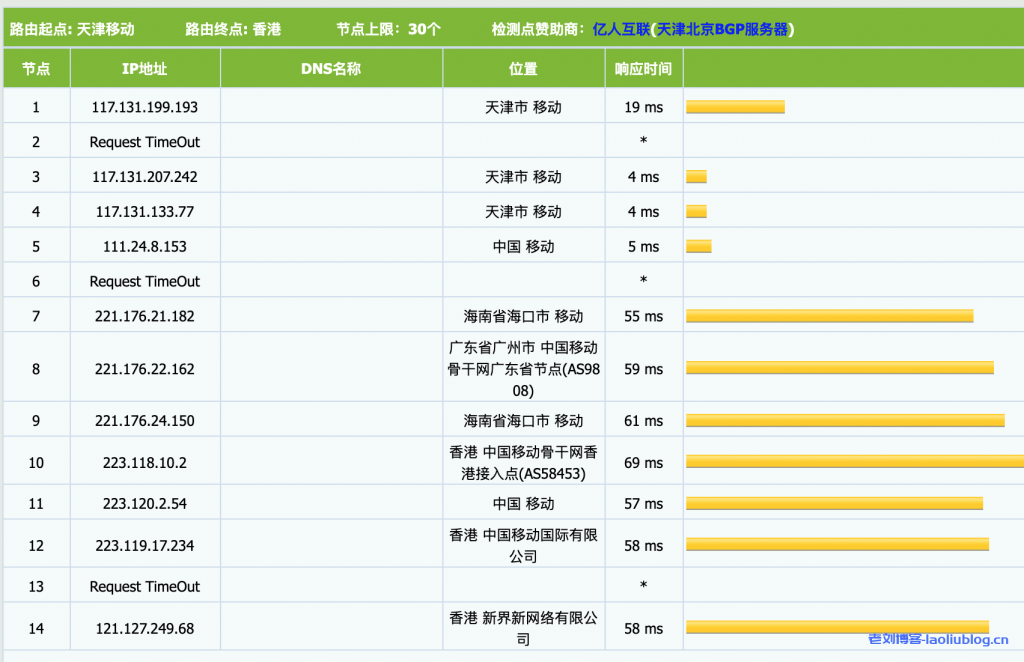1024x662 pixels.
Task: Select IP address 223.118.10.2
Action: 144,463
